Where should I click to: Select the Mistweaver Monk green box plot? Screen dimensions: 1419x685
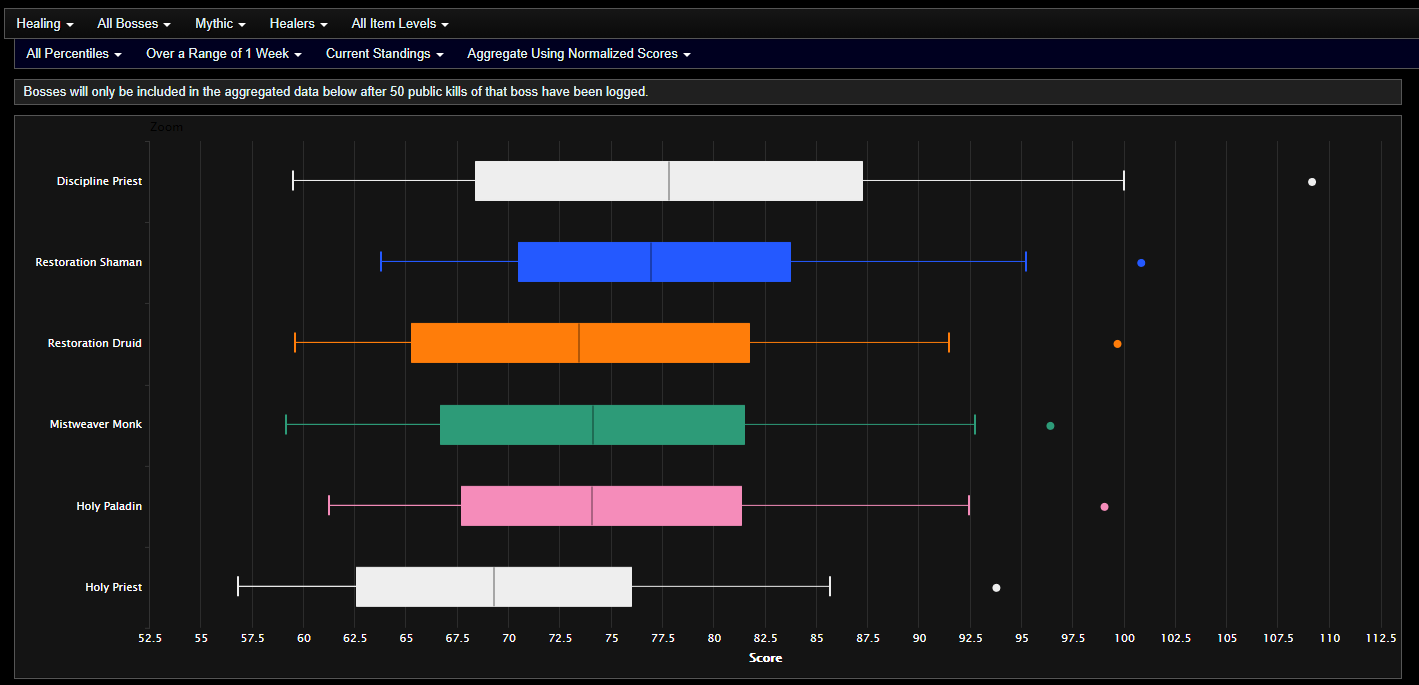pos(592,425)
